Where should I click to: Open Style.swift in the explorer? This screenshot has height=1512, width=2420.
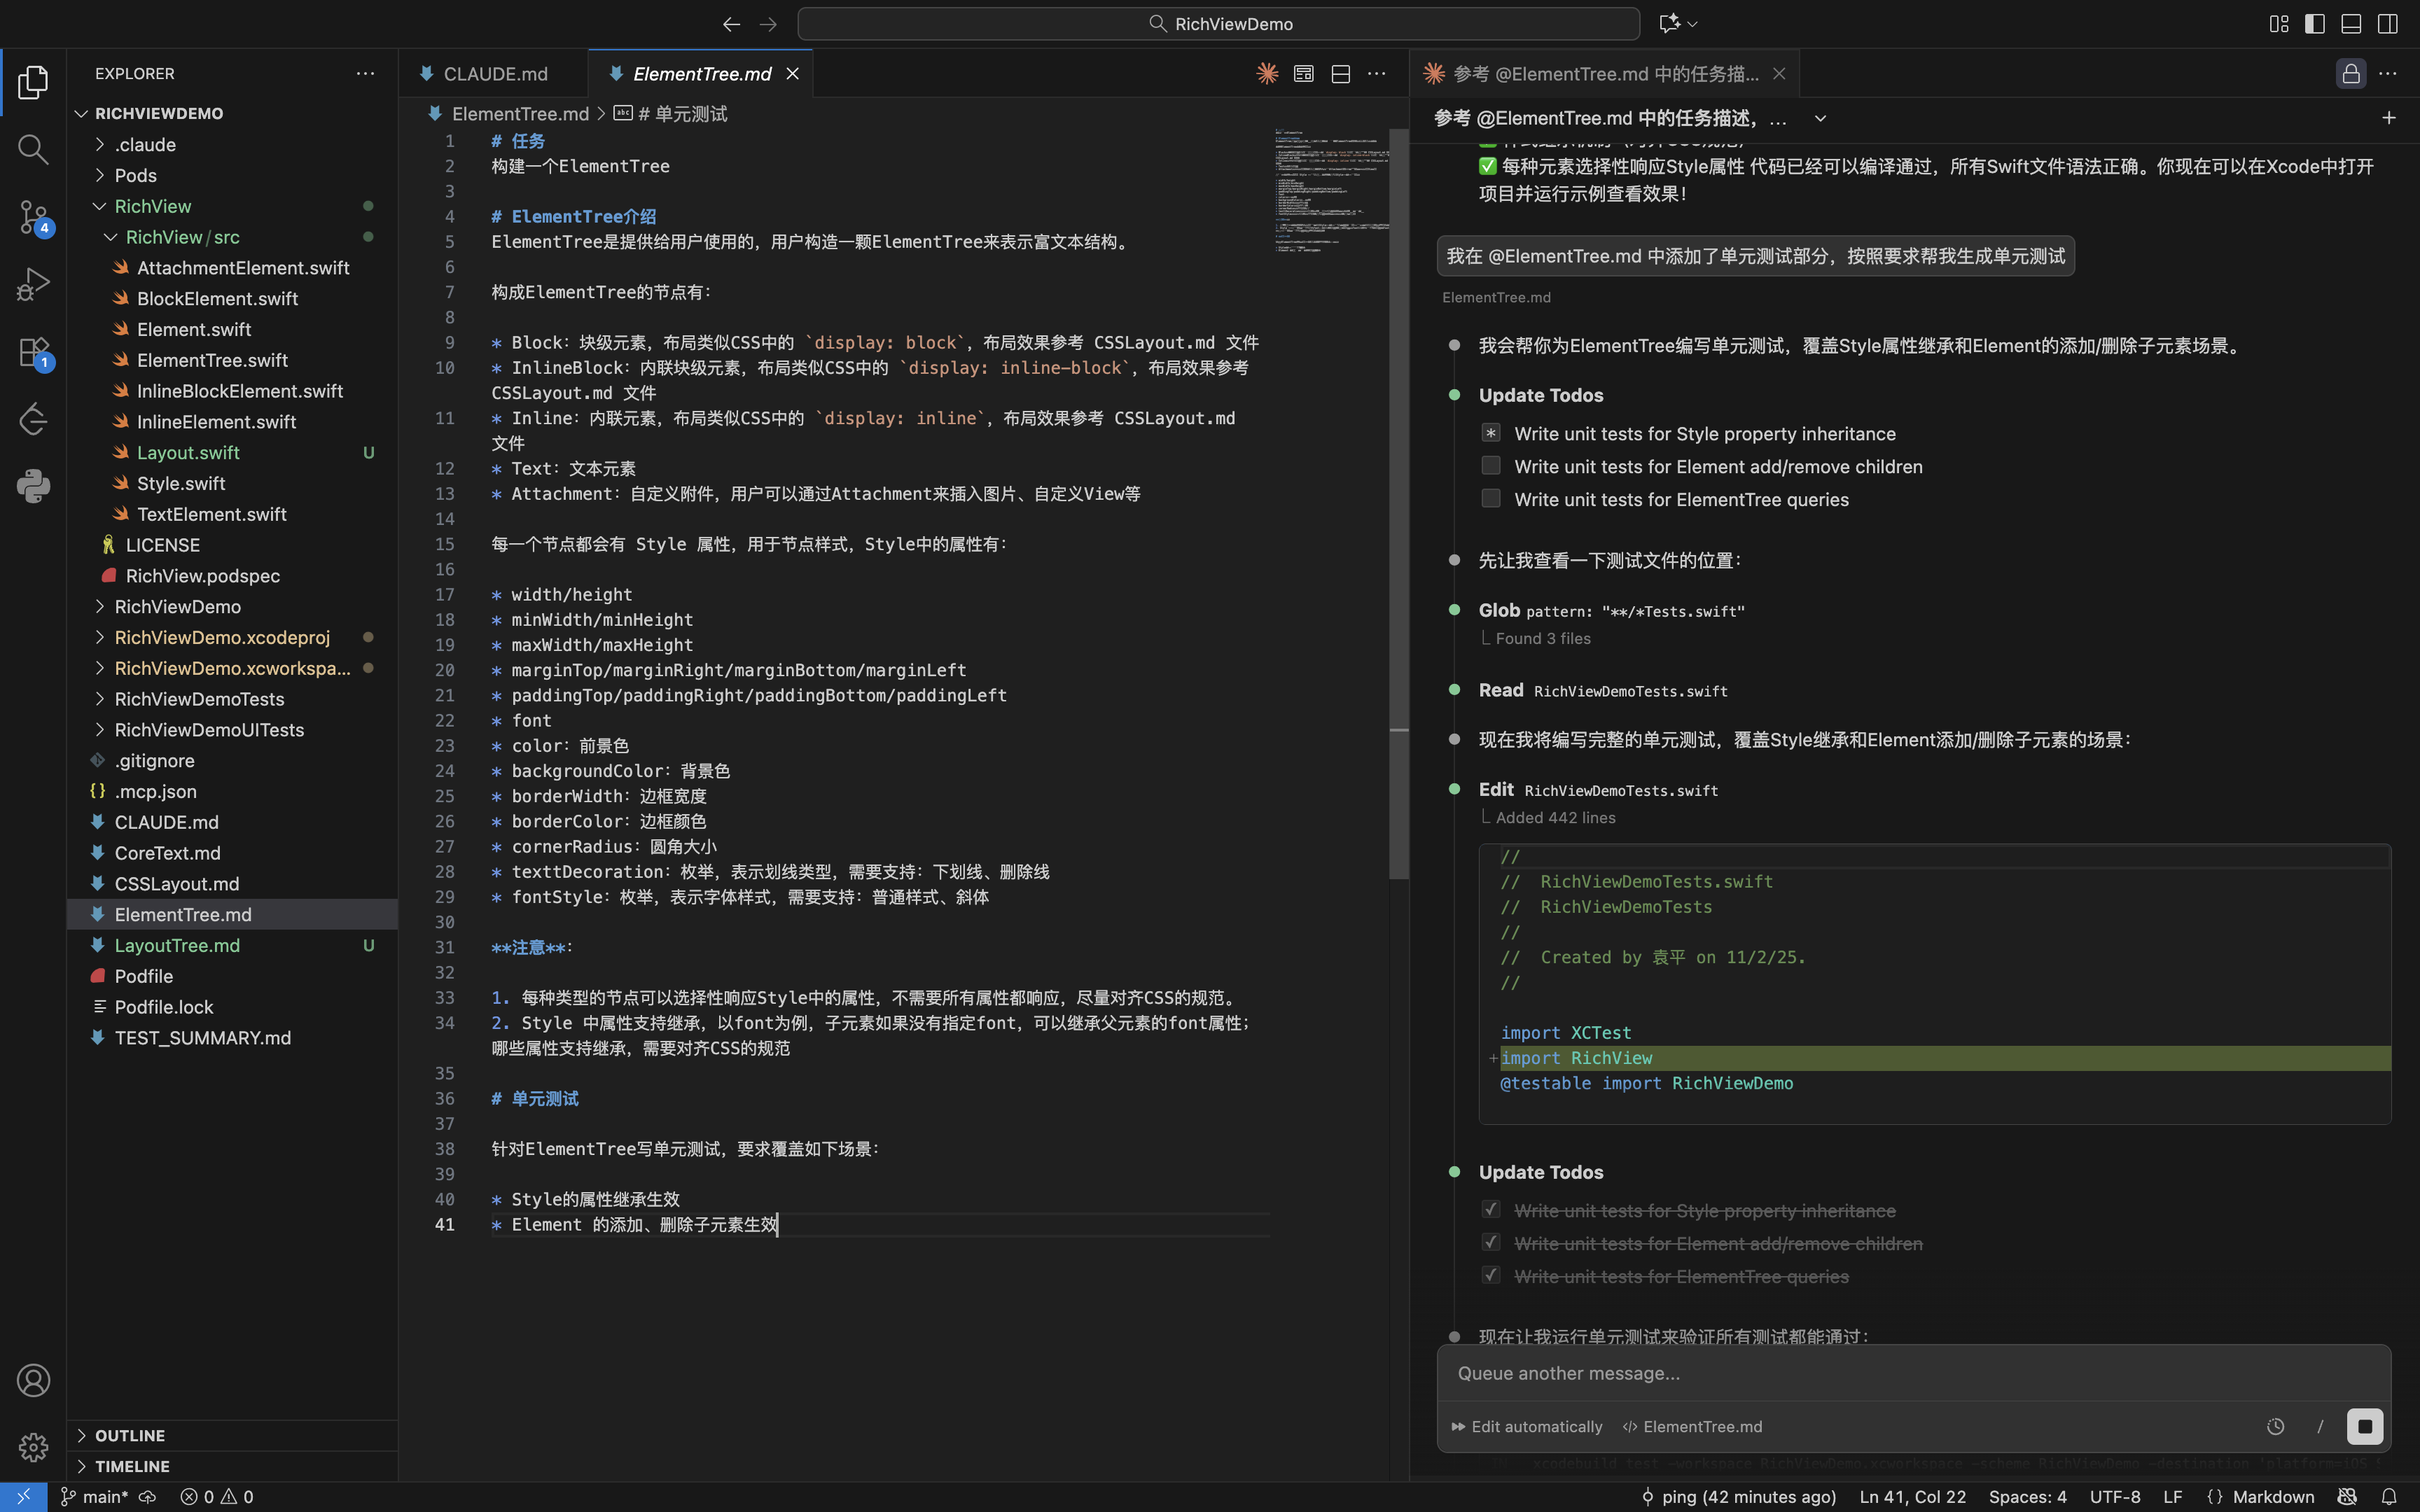[x=181, y=483]
